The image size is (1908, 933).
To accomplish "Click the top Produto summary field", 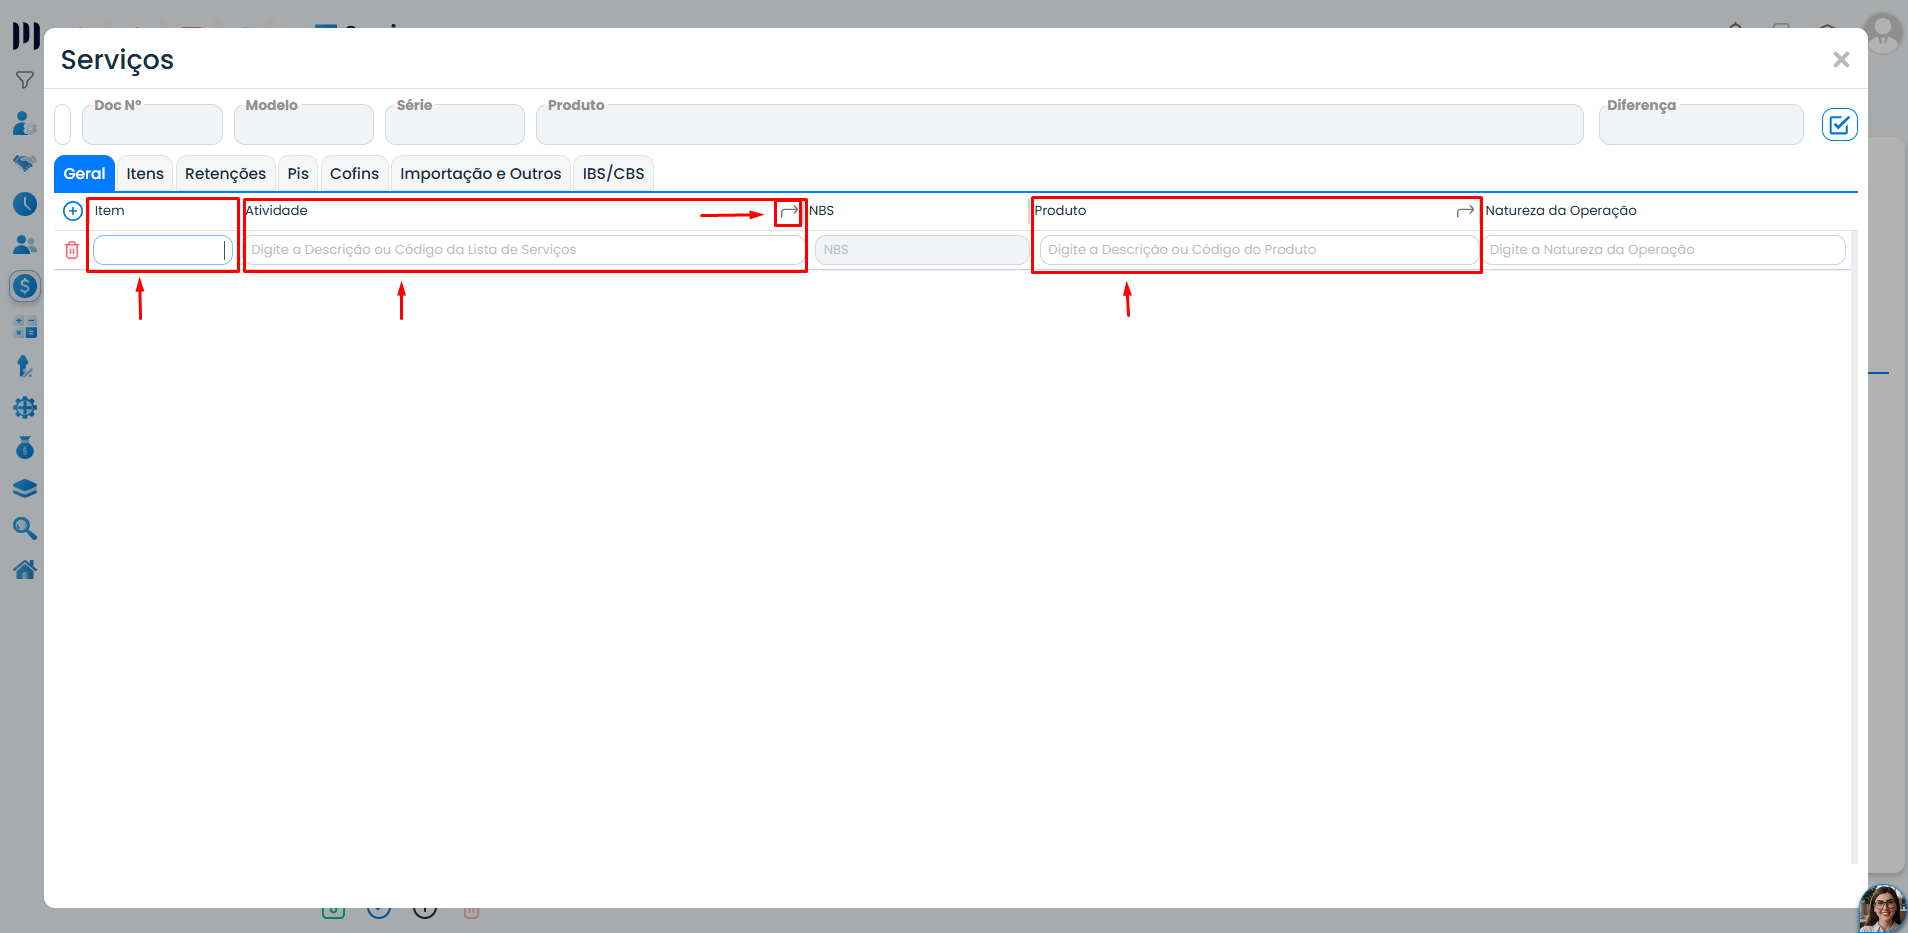I will [1060, 125].
